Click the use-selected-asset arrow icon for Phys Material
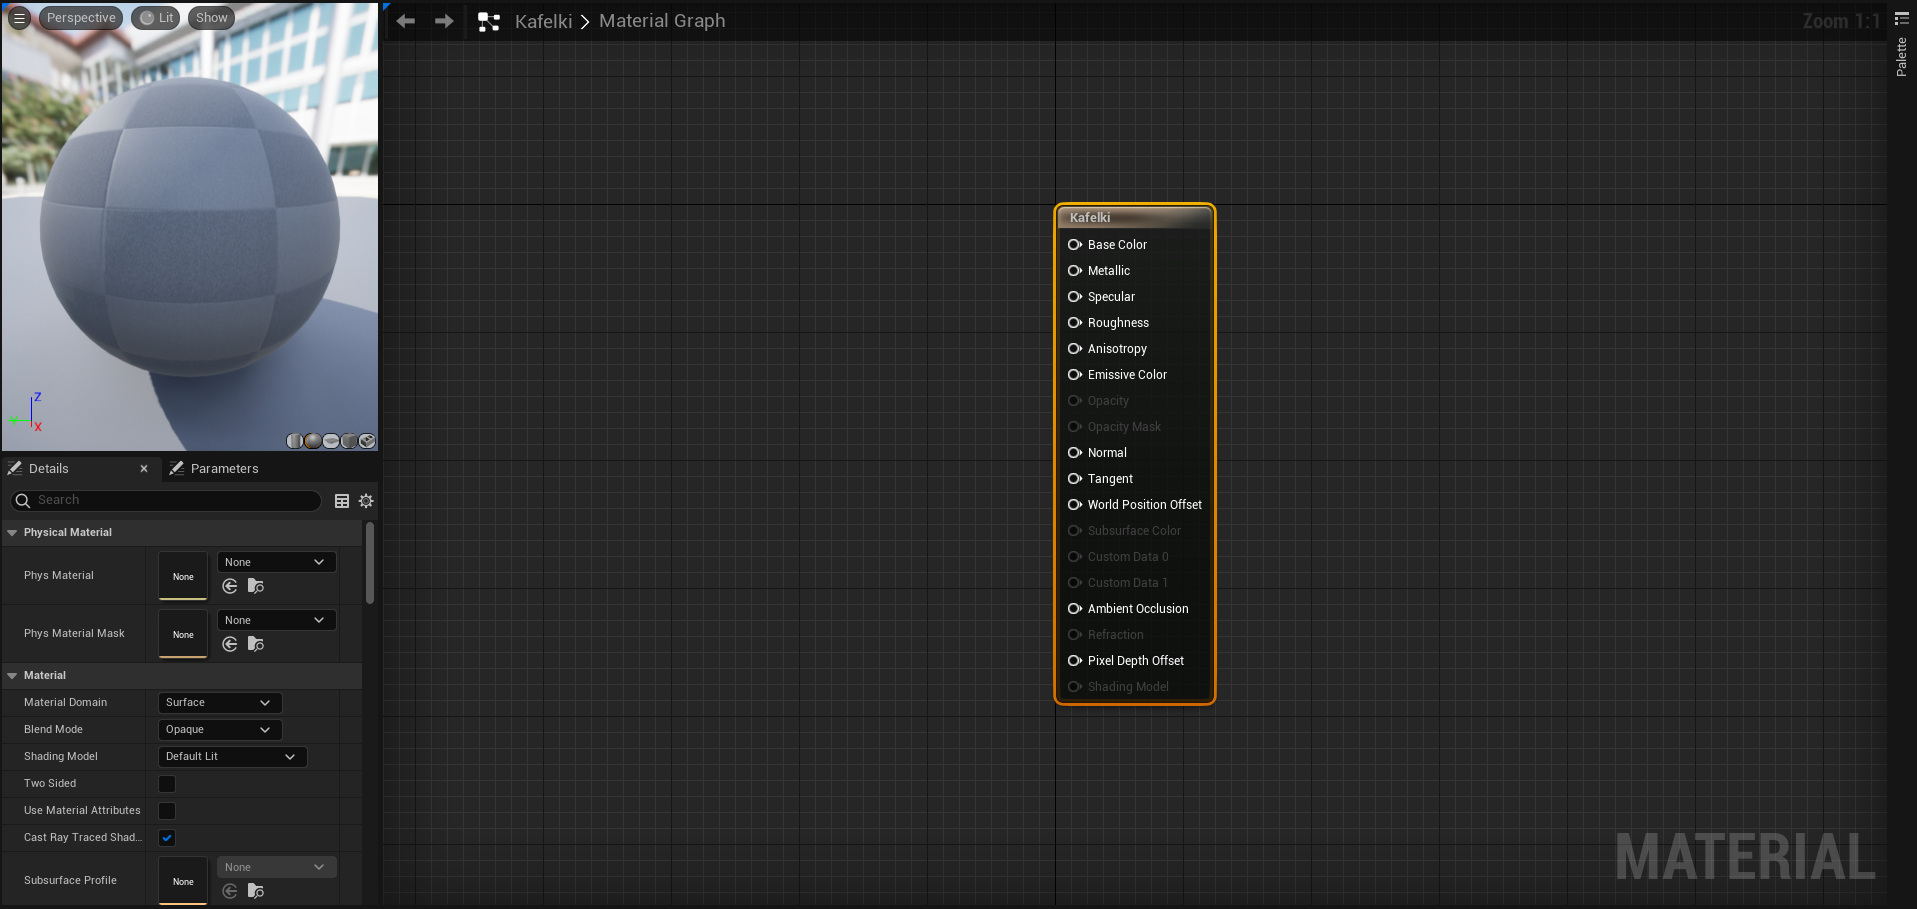Image resolution: width=1917 pixels, height=909 pixels. (230, 587)
